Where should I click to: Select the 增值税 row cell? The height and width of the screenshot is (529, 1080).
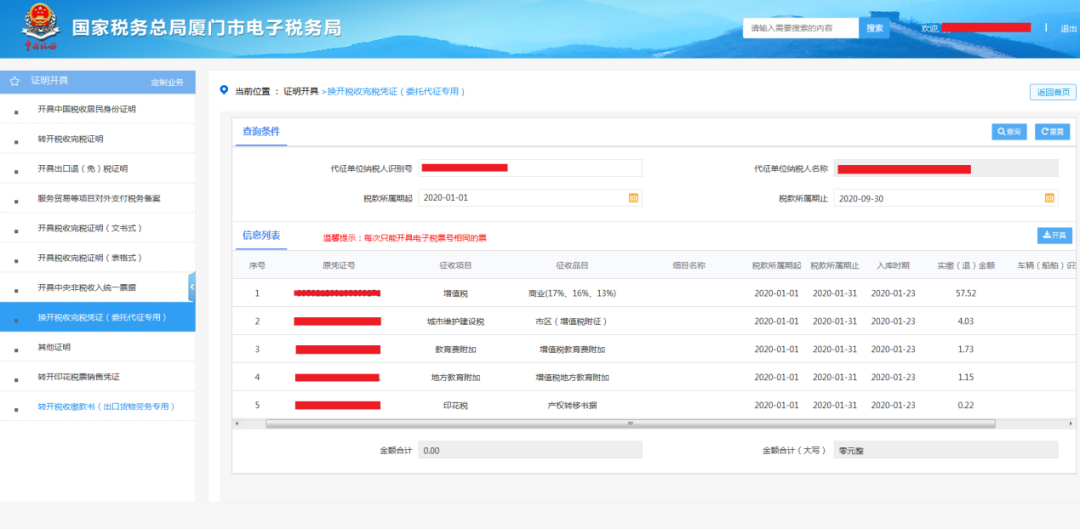[455, 293]
